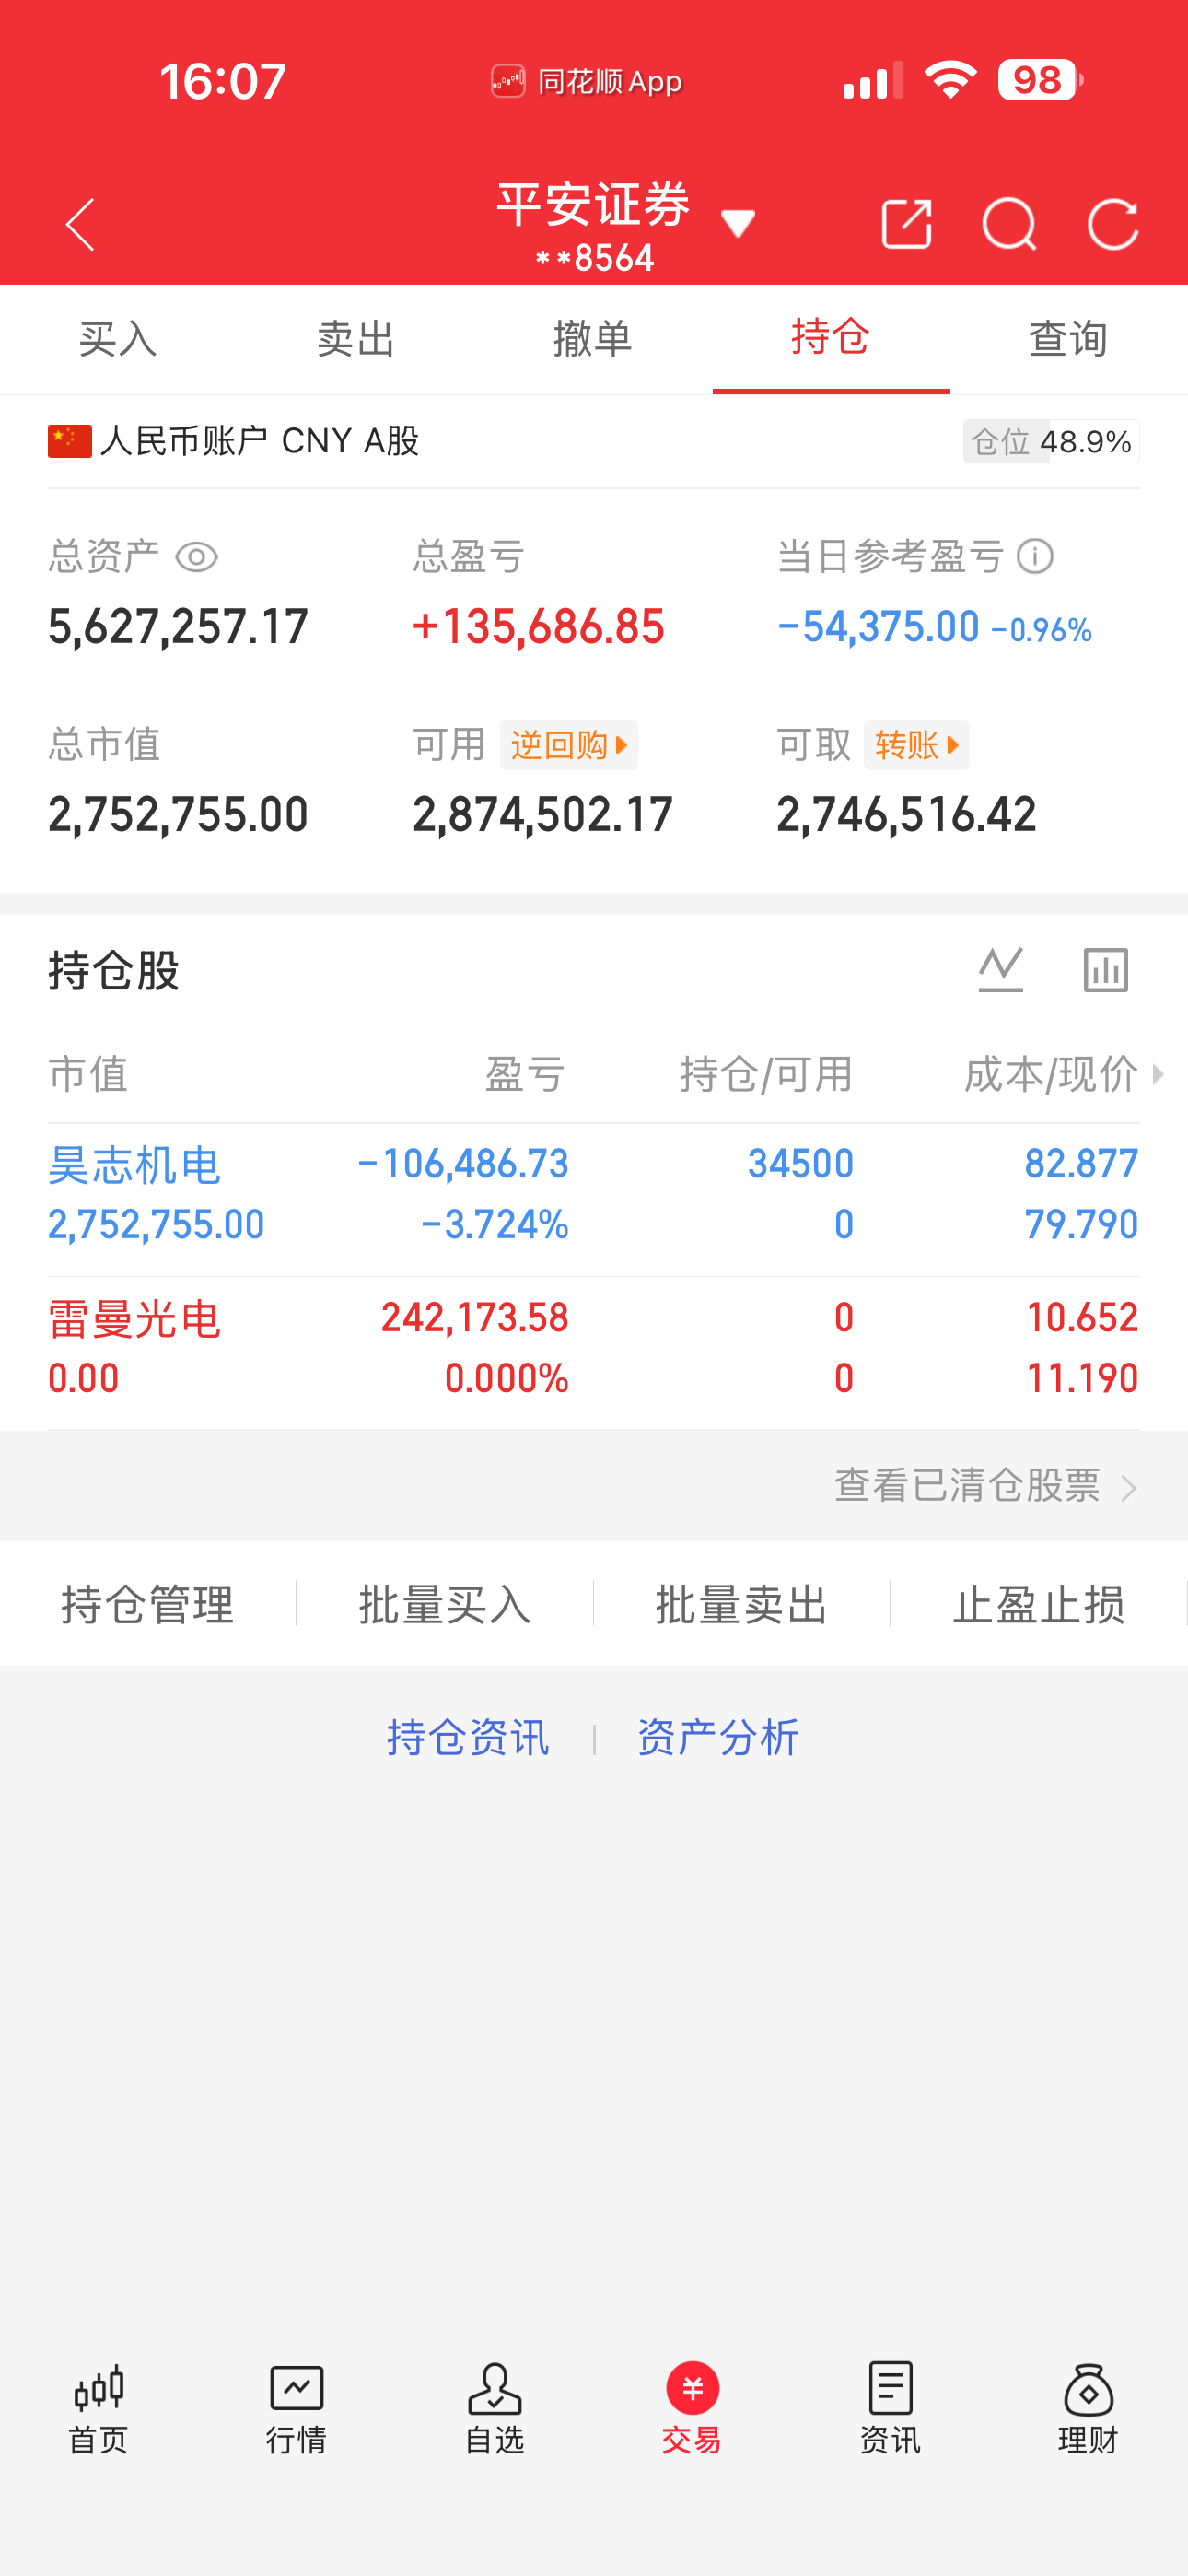Tap the 持仓股 section title
Image resolution: width=1188 pixels, height=2576 pixels.
click(x=113, y=971)
